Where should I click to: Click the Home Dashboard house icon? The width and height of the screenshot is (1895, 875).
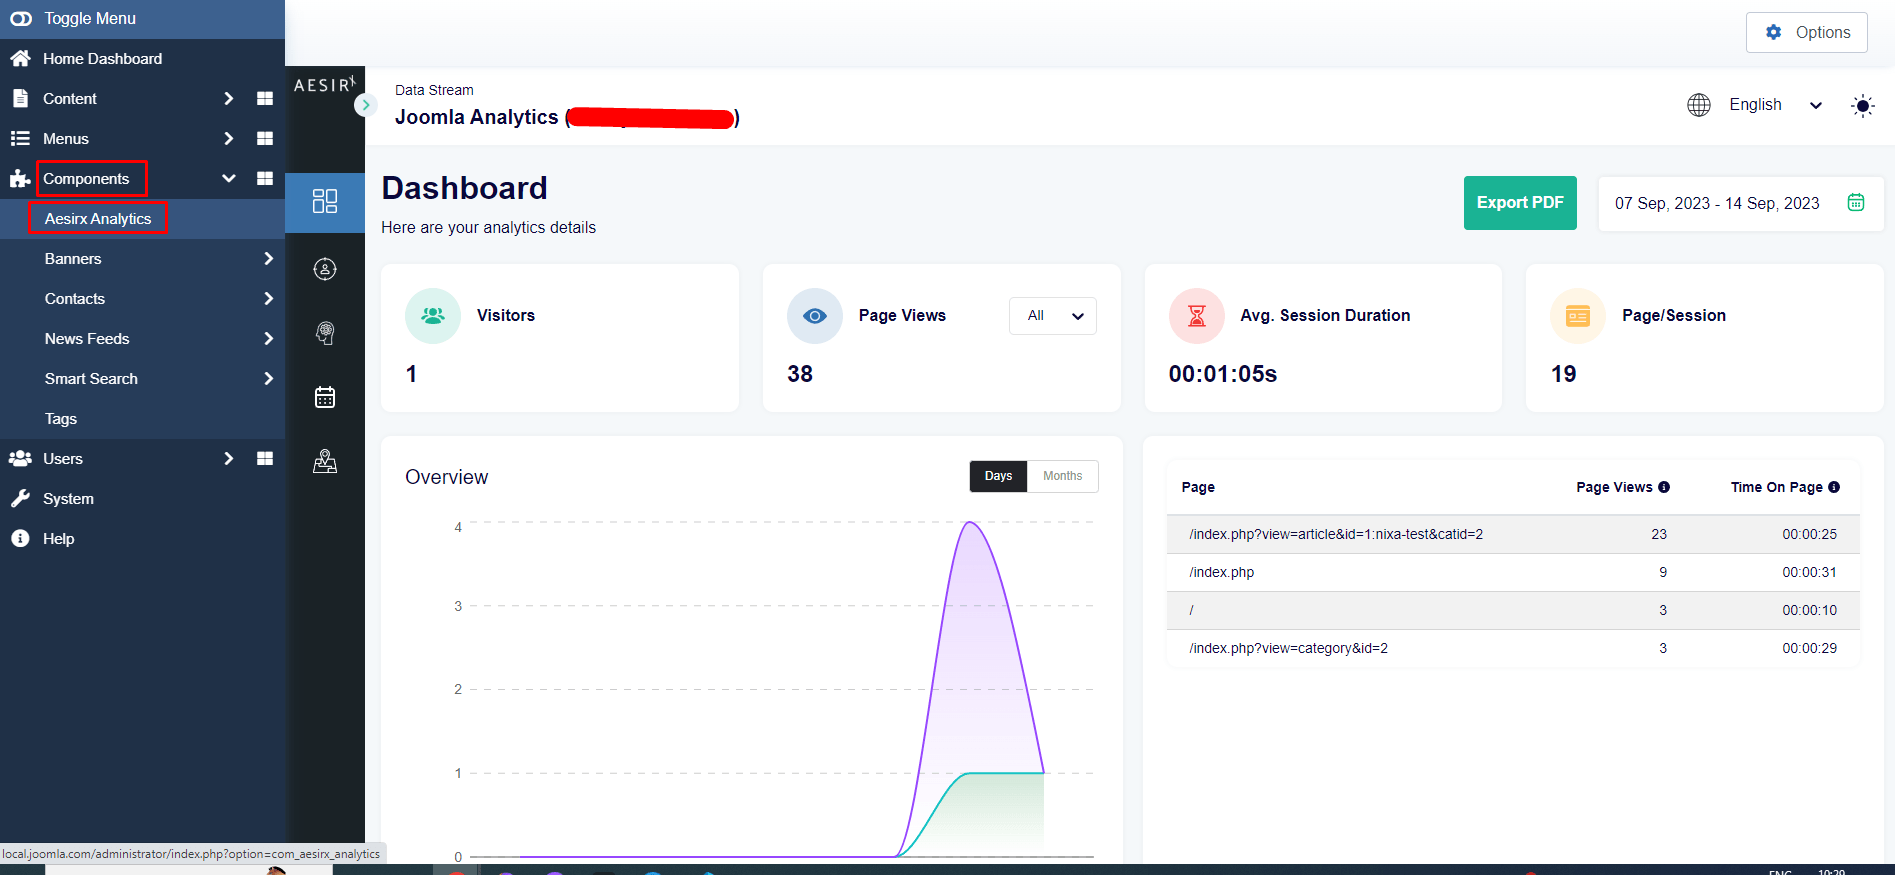click(x=20, y=58)
